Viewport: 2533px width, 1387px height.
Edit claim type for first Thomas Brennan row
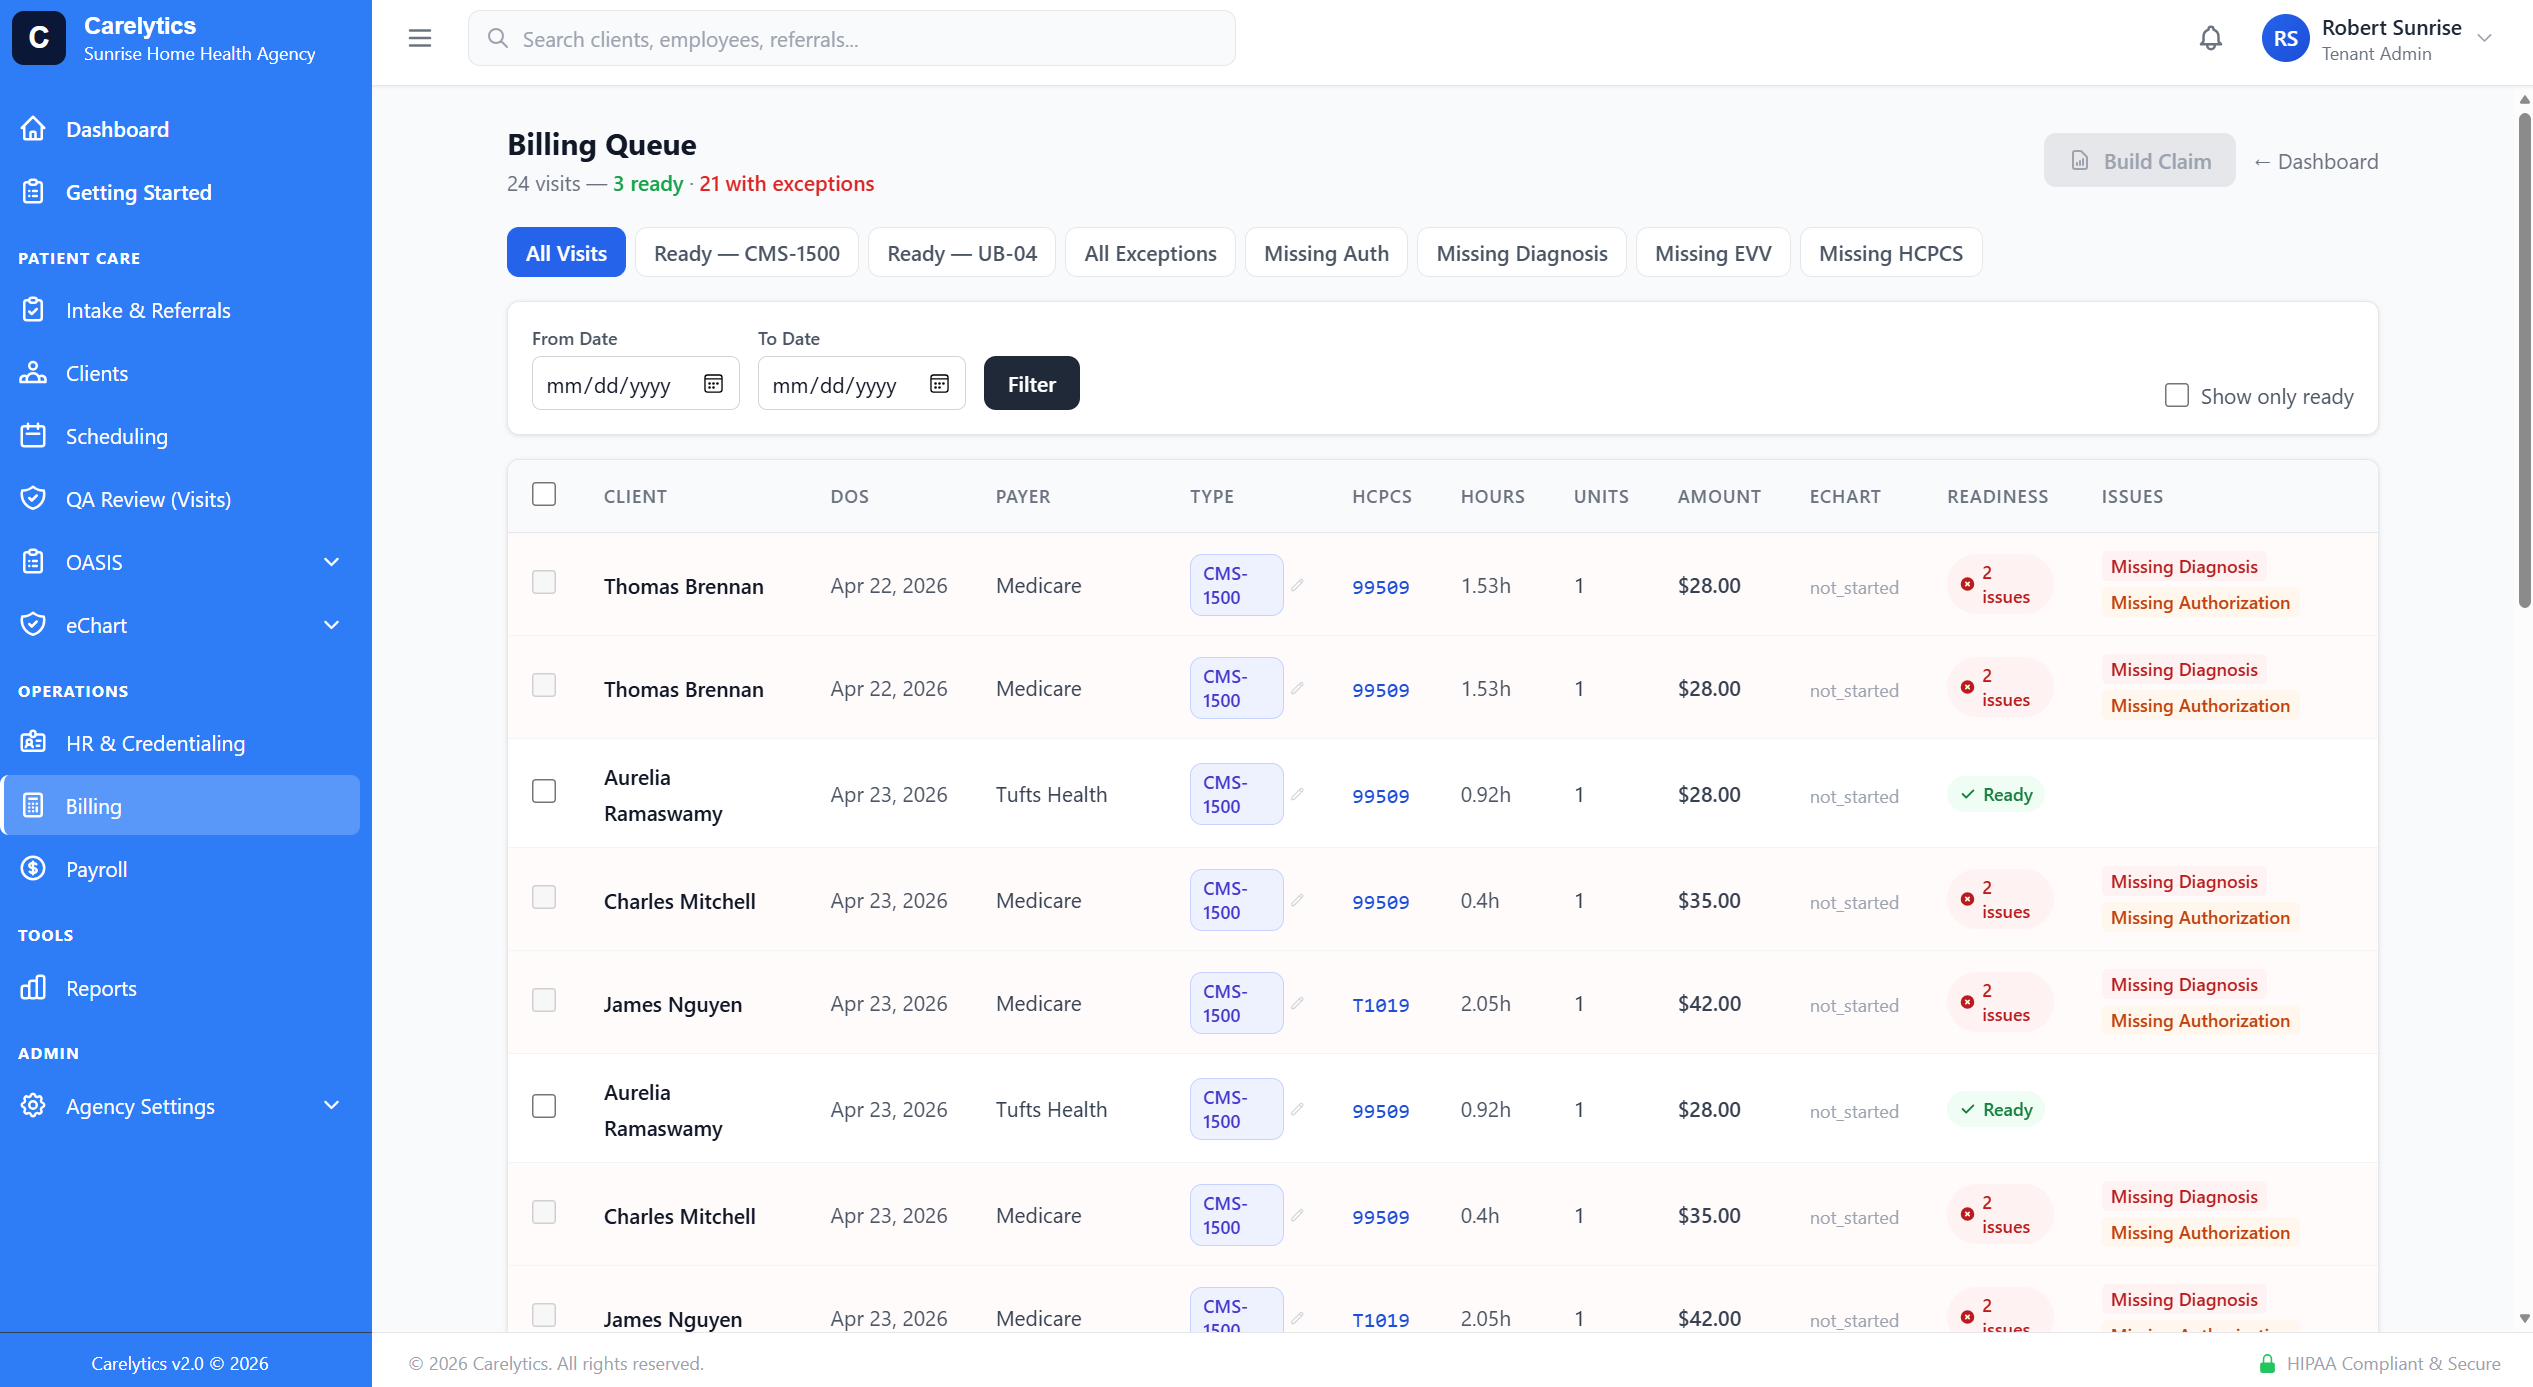[1297, 585]
